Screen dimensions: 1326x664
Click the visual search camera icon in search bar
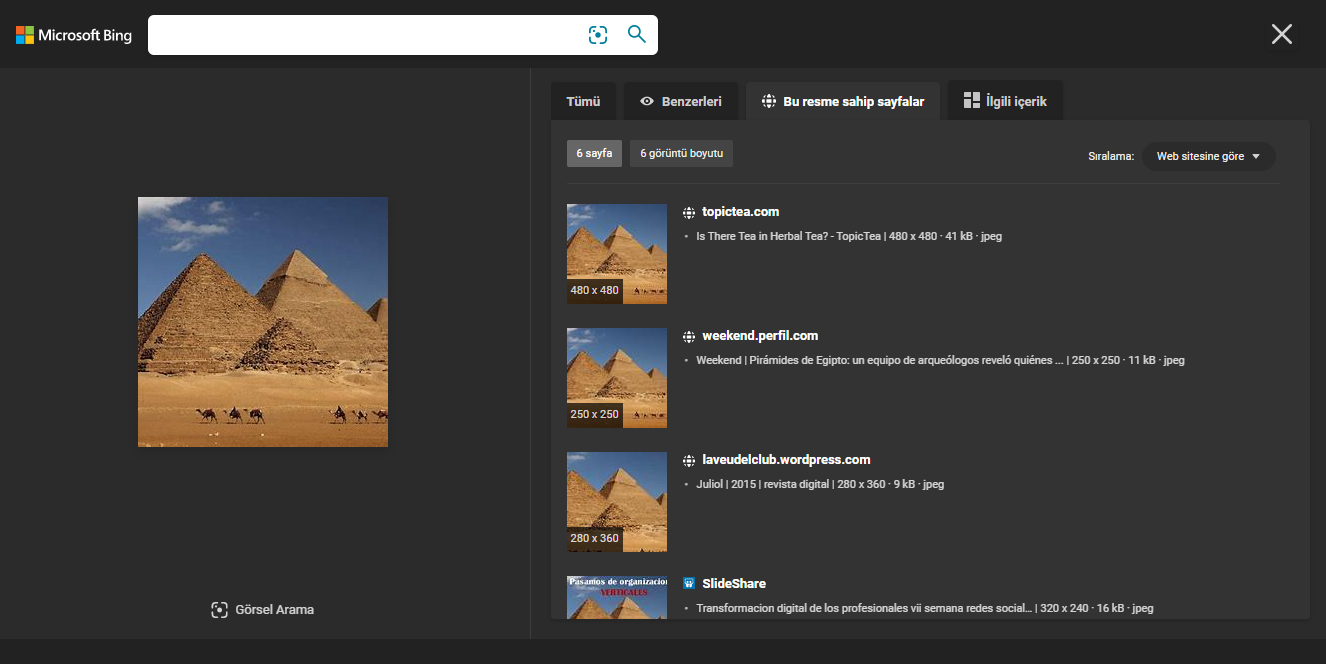598,35
